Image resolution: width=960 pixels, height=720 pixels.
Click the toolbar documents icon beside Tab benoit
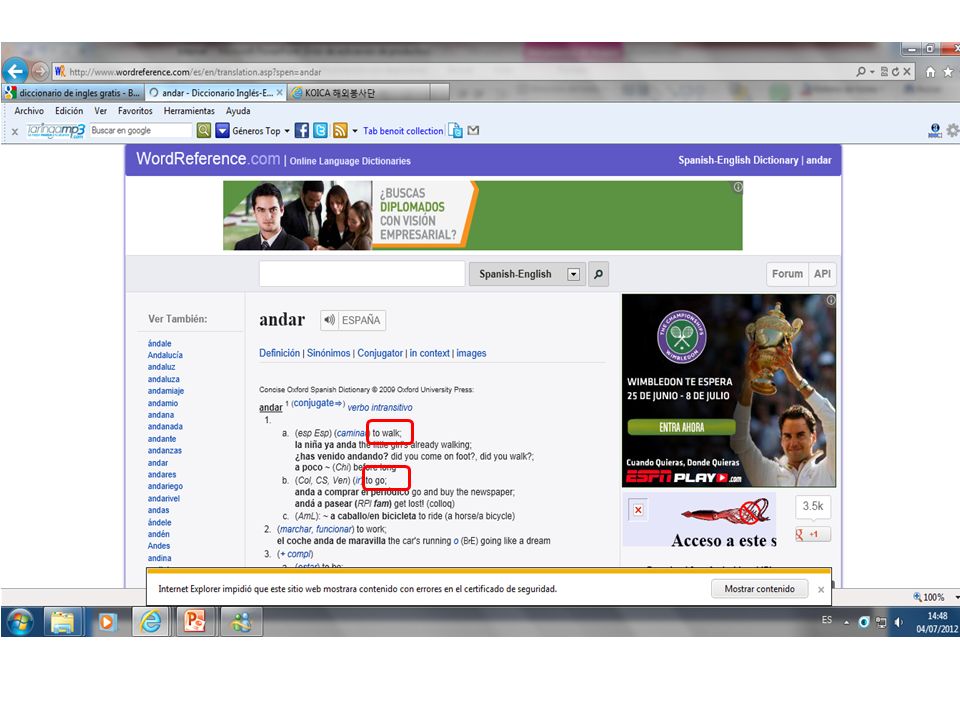[x=456, y=130]
